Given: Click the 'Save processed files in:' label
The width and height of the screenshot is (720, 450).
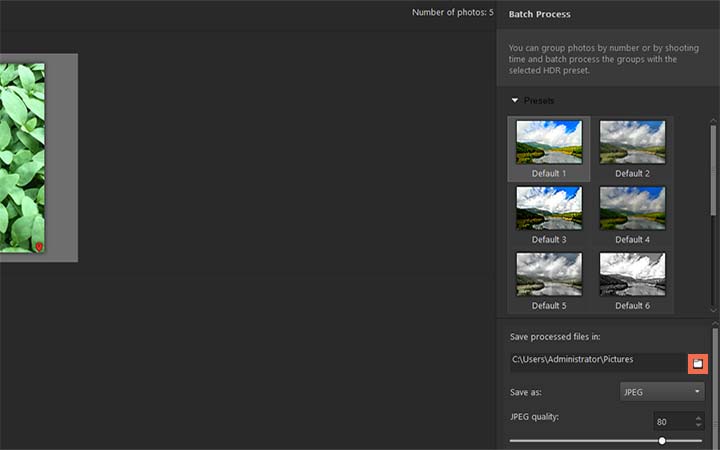Looking at the screenshot, I should coord(555,337).
